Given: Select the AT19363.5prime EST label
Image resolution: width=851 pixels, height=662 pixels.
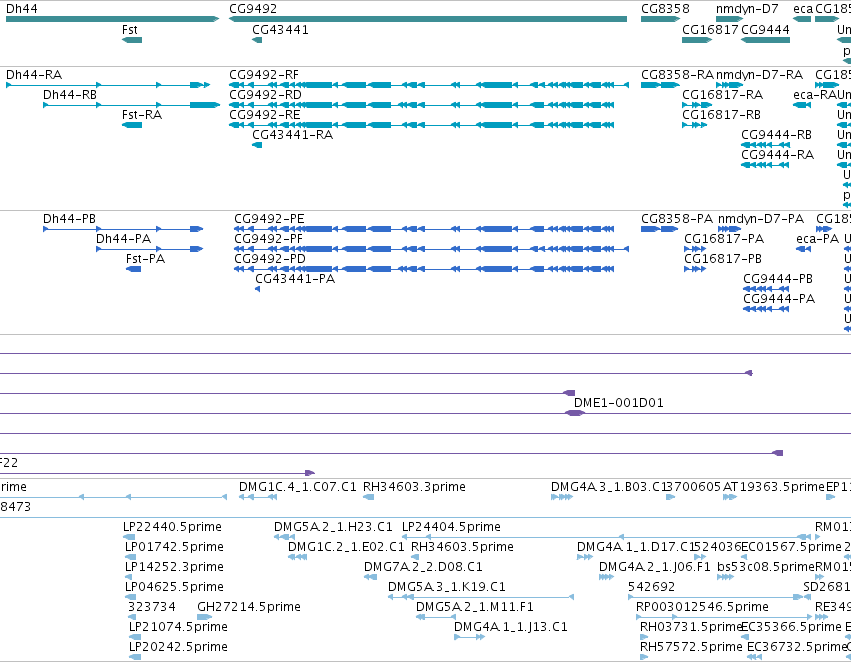Looking at the screenshot, I should point(774,487).
